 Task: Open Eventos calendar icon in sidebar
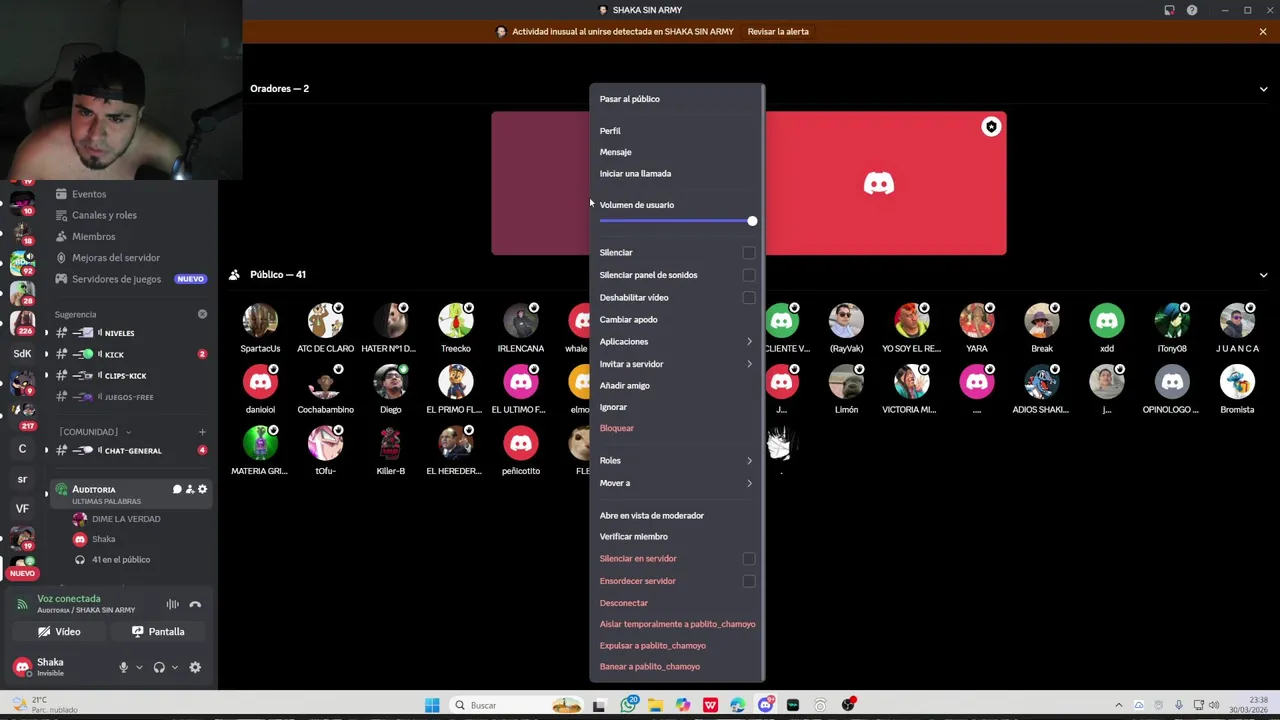[61, 194]
